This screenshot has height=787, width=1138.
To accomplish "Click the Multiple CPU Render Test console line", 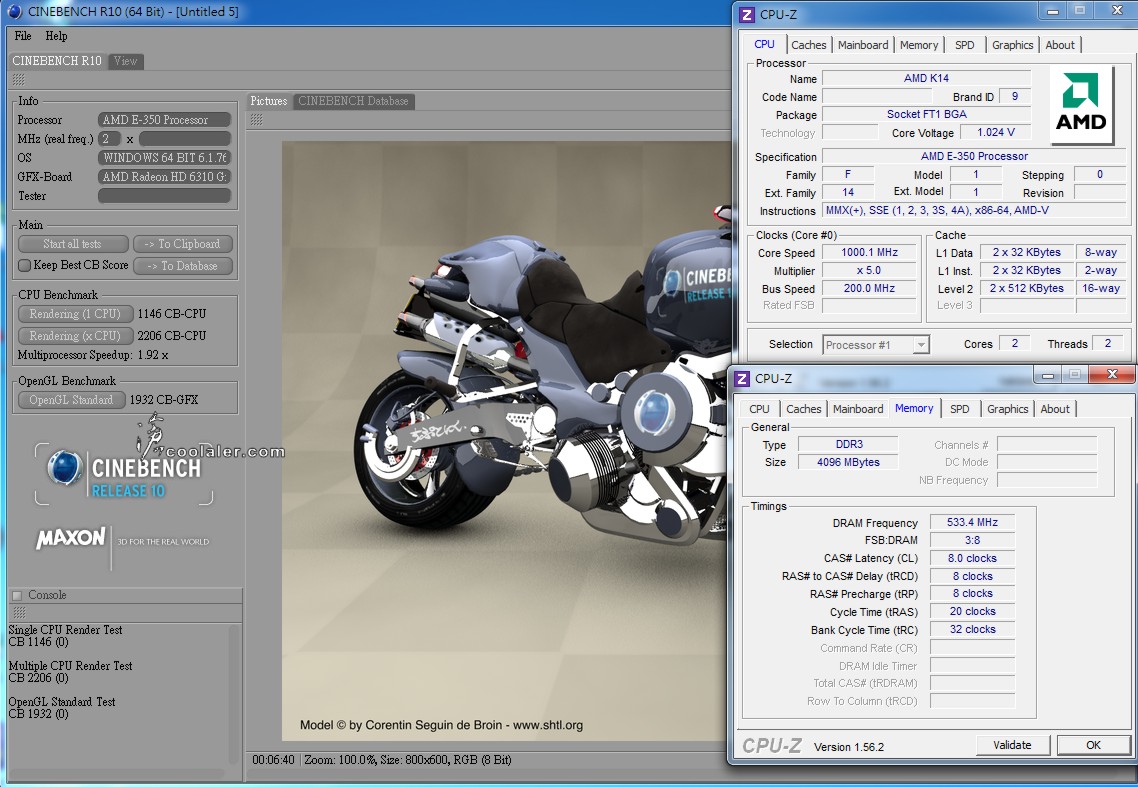I will tap(70, 666).
